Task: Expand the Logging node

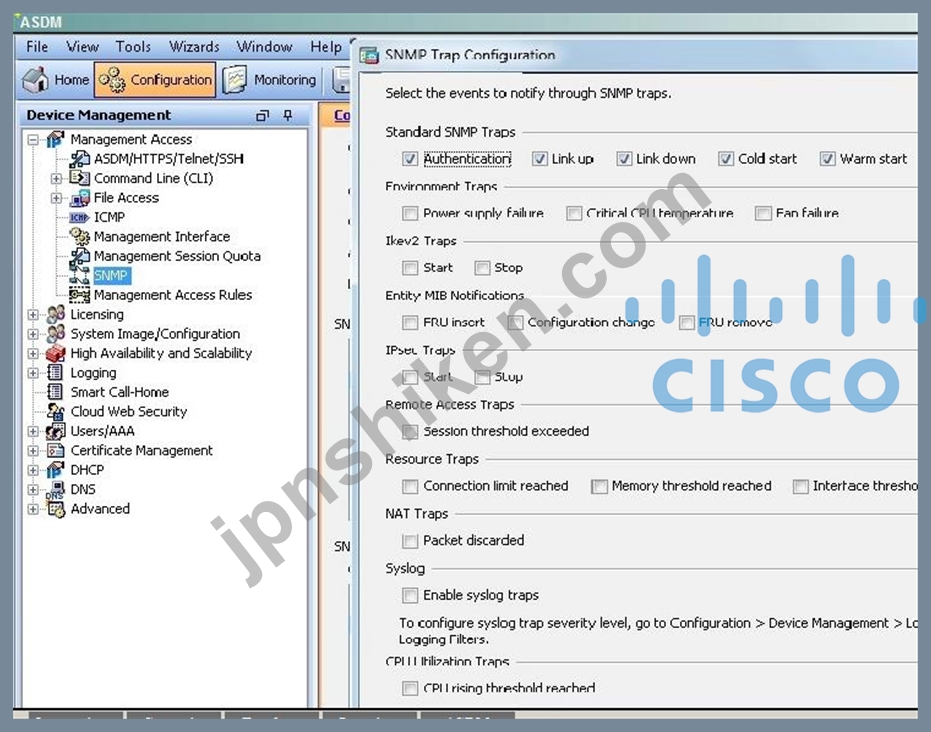Action: (33, 373)
